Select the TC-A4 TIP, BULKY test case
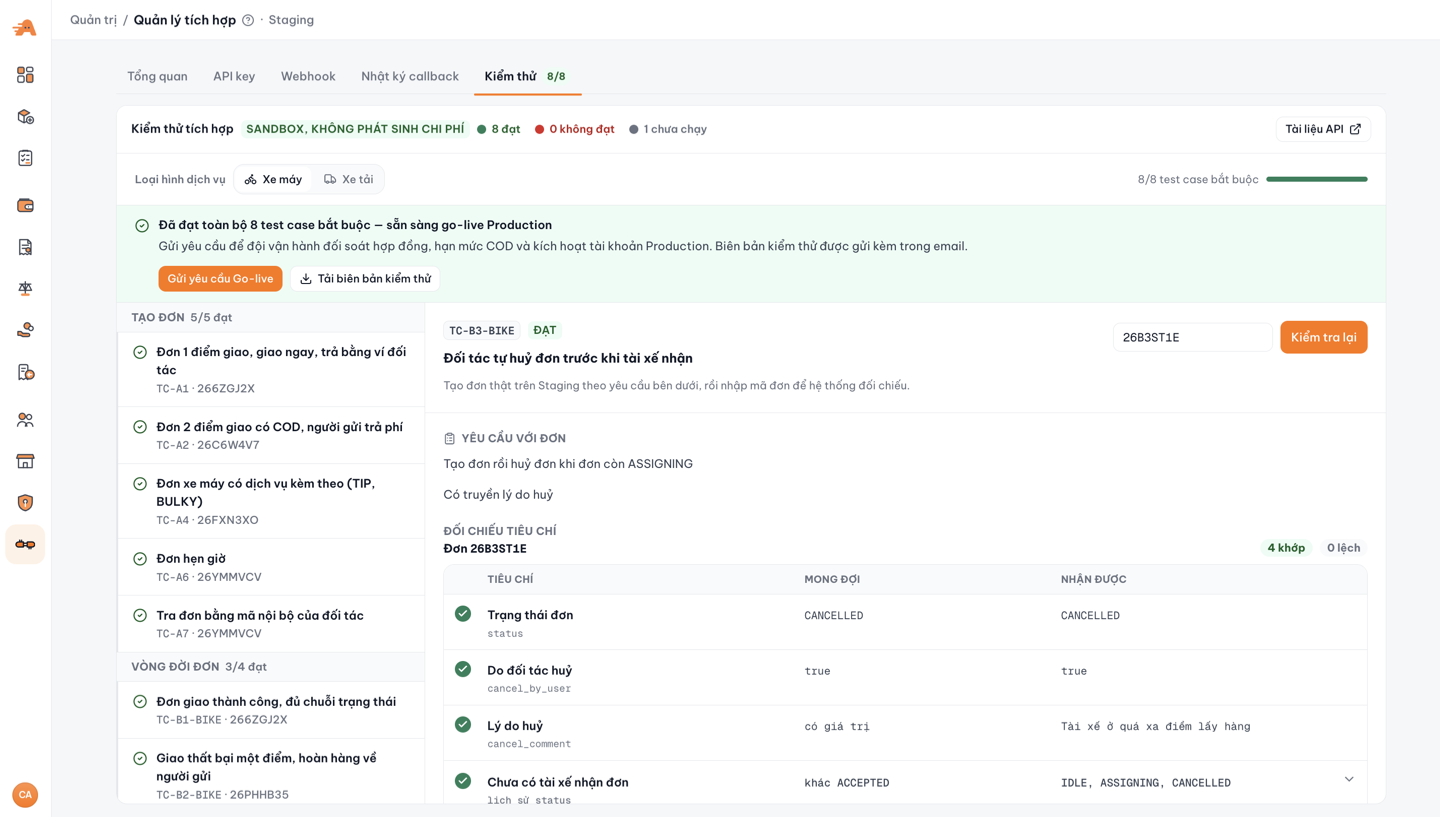 tap(271, 501)
